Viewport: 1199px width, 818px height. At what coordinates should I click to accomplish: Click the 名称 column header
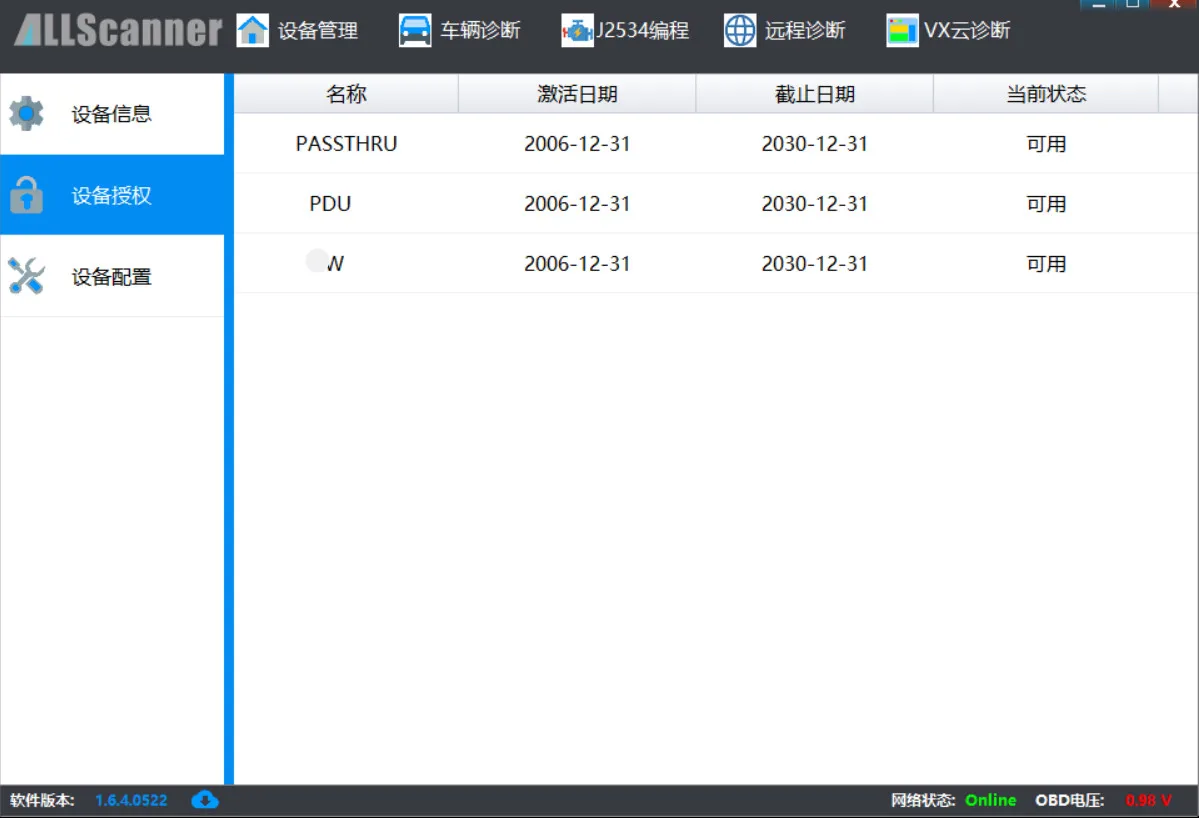[x=346, y=94]
